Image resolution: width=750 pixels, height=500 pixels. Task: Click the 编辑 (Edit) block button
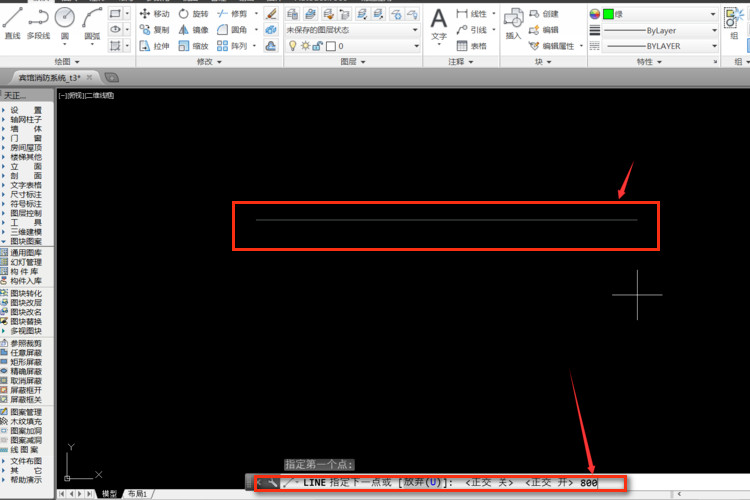coord(544,30)
